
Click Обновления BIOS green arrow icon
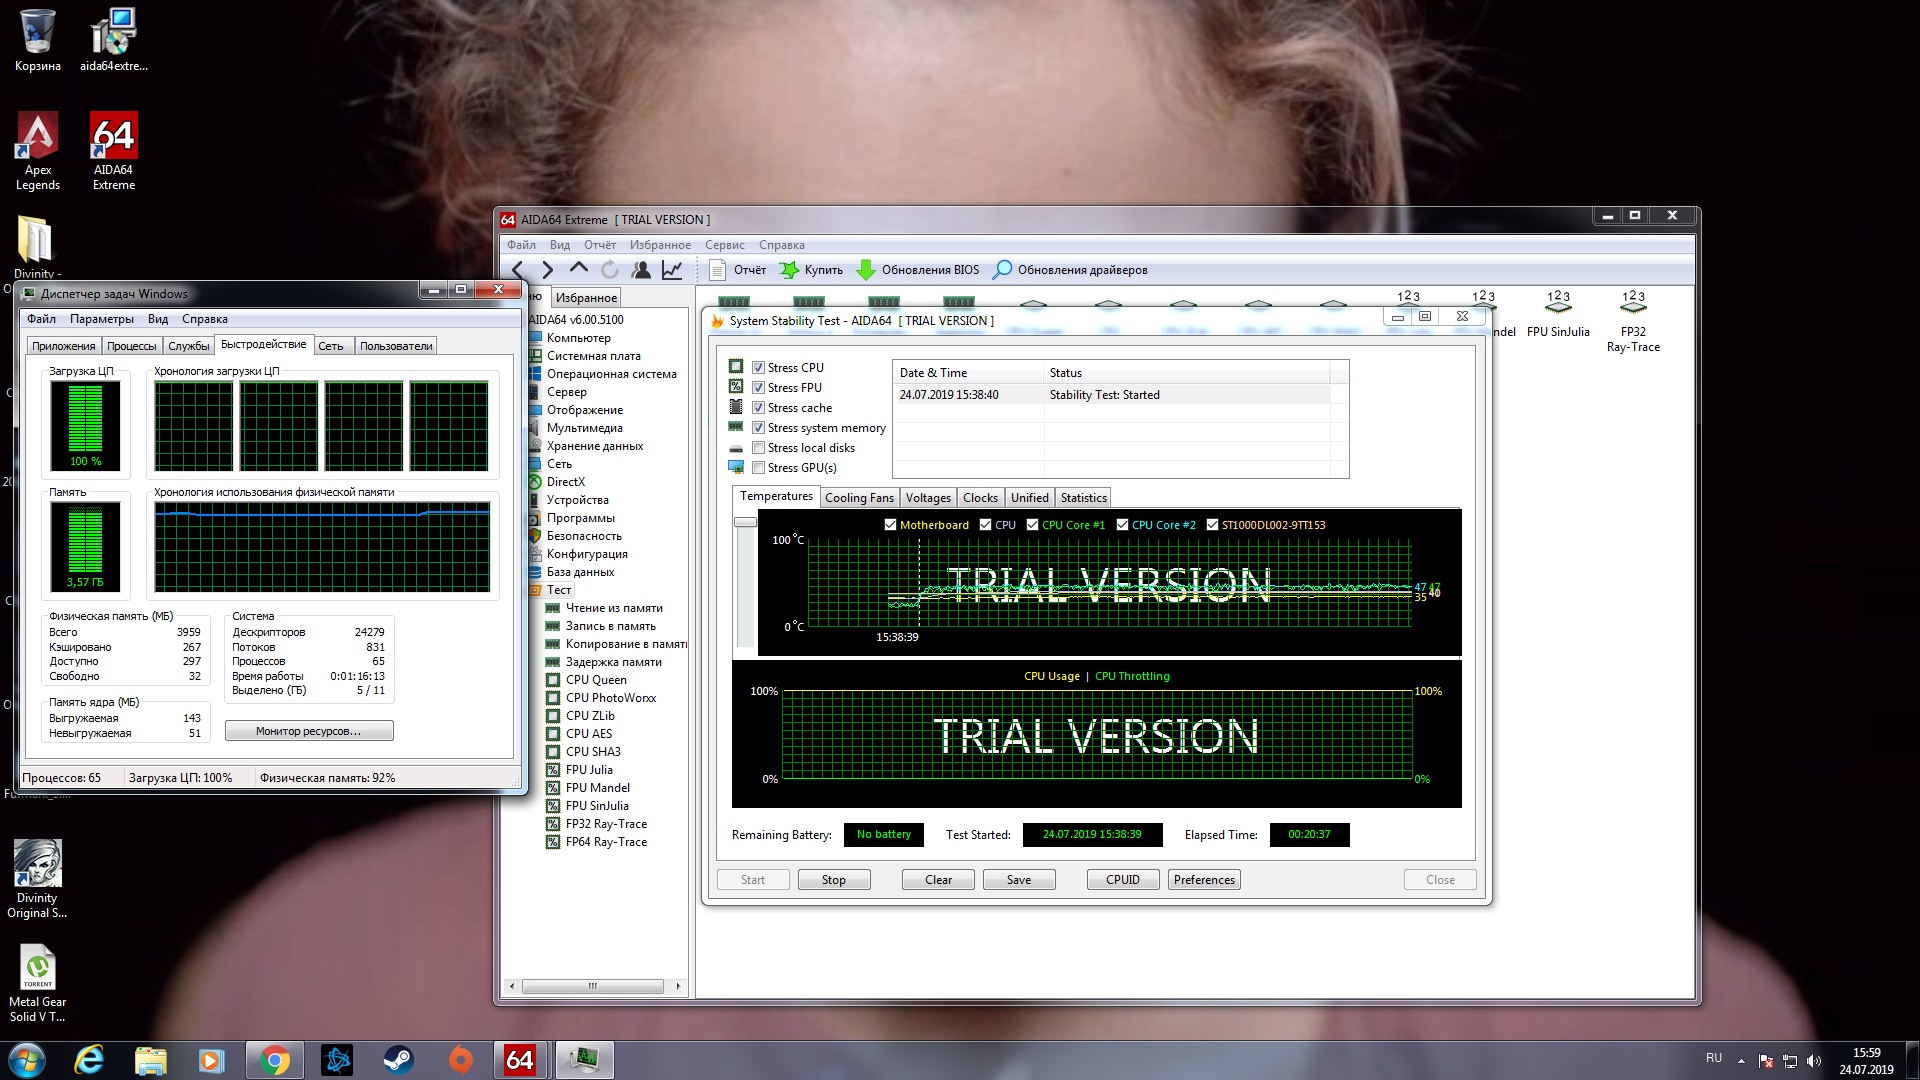(866, 270)
